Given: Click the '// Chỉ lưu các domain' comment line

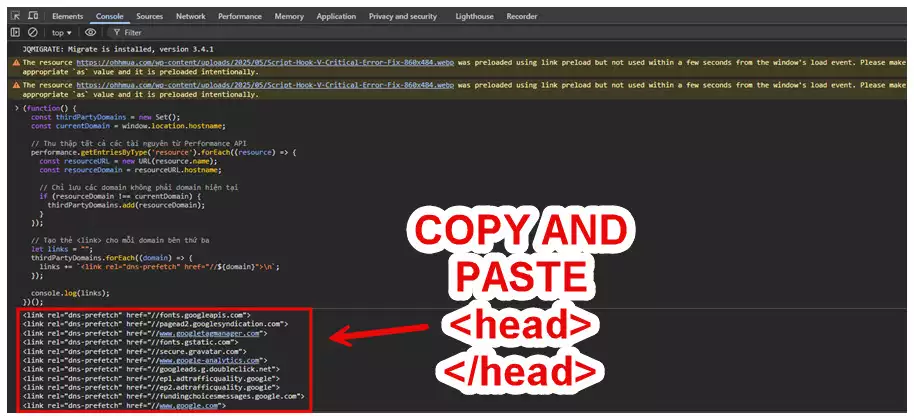Looking at the screenshot, I should (139, 188).
